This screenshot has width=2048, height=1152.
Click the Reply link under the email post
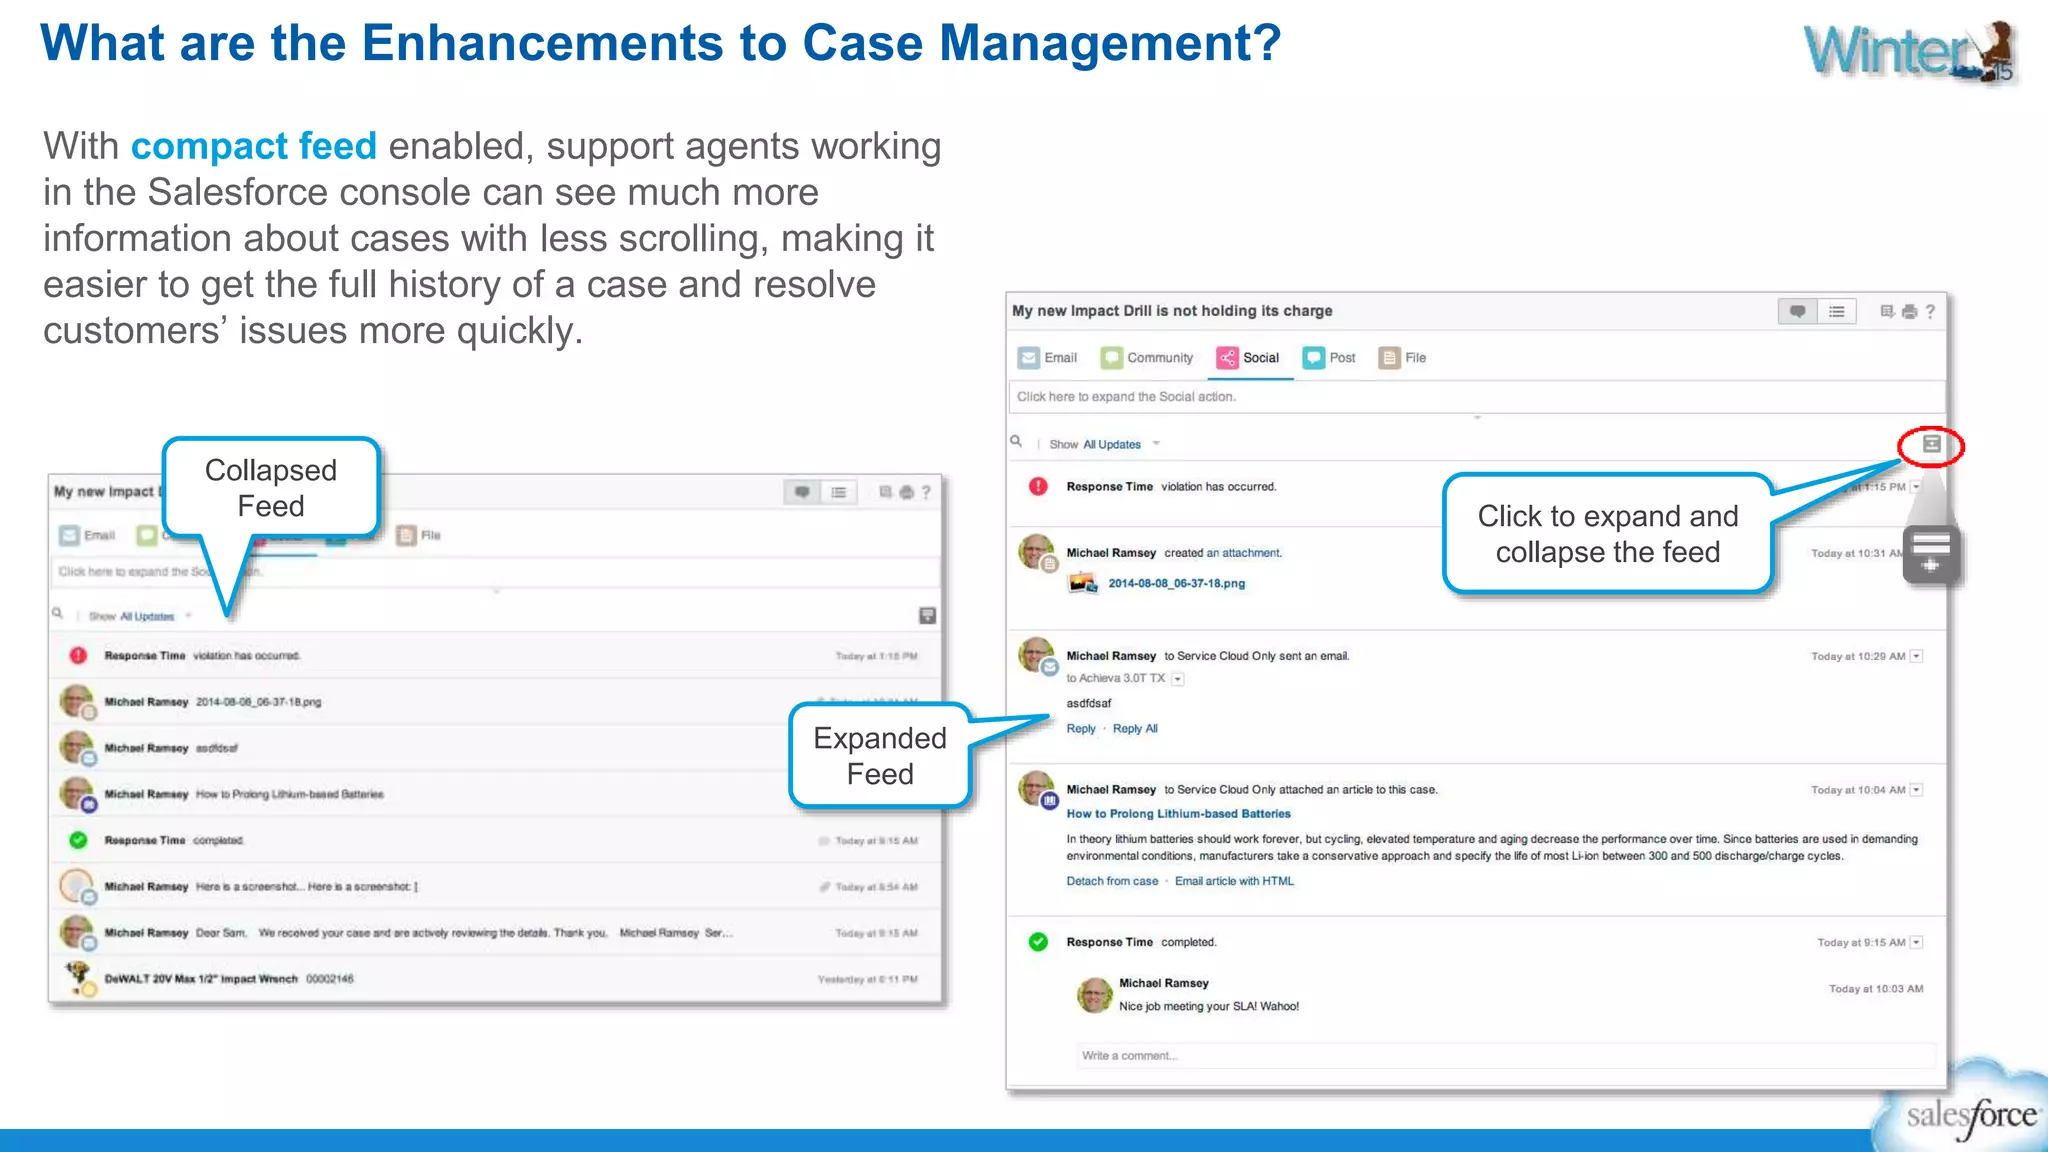pos(1081,728)
